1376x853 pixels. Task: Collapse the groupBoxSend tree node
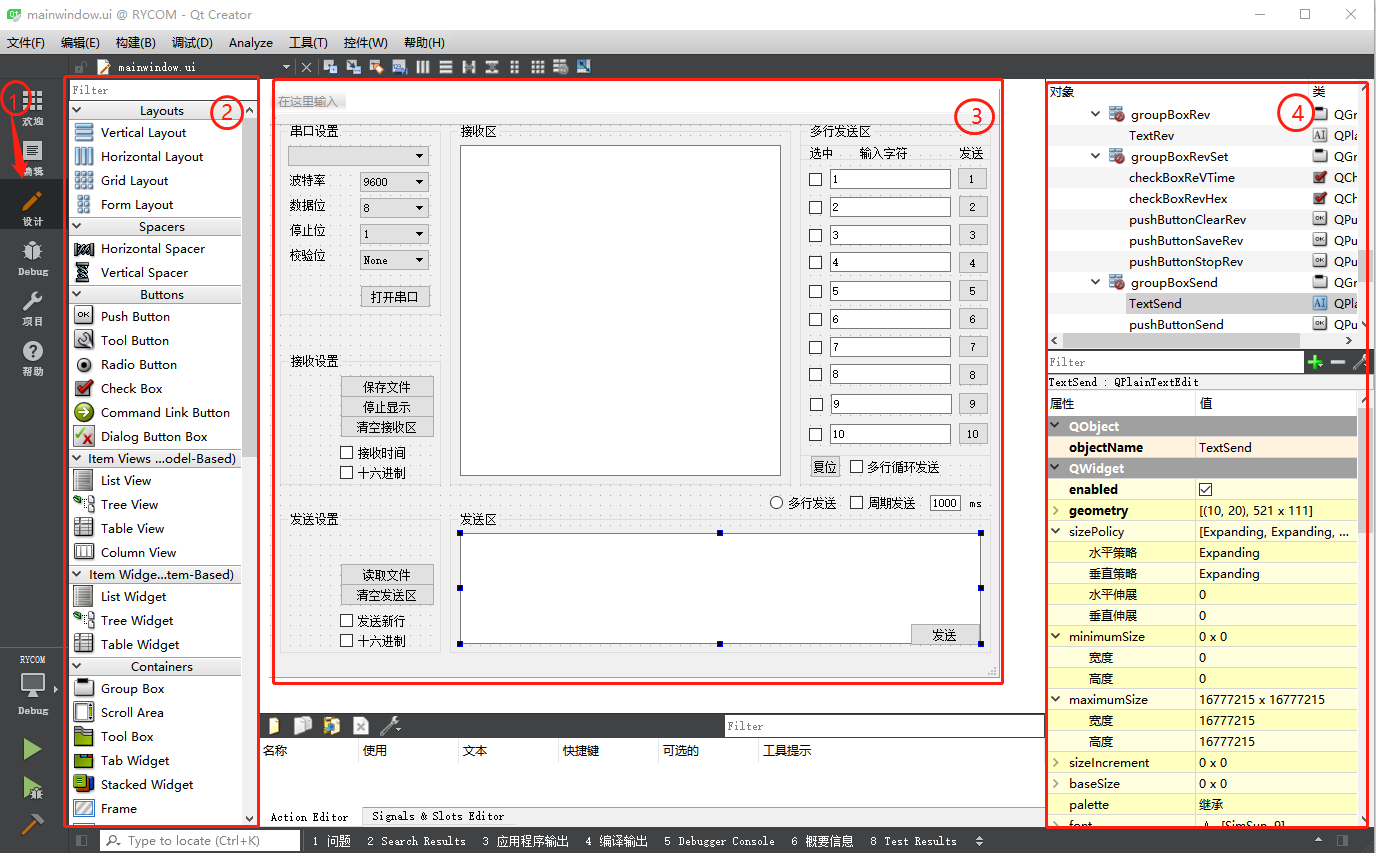1097,283
